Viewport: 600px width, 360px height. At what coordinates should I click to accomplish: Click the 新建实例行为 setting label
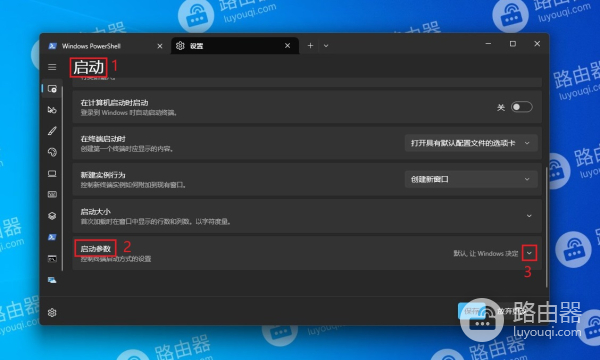point(103,175)
